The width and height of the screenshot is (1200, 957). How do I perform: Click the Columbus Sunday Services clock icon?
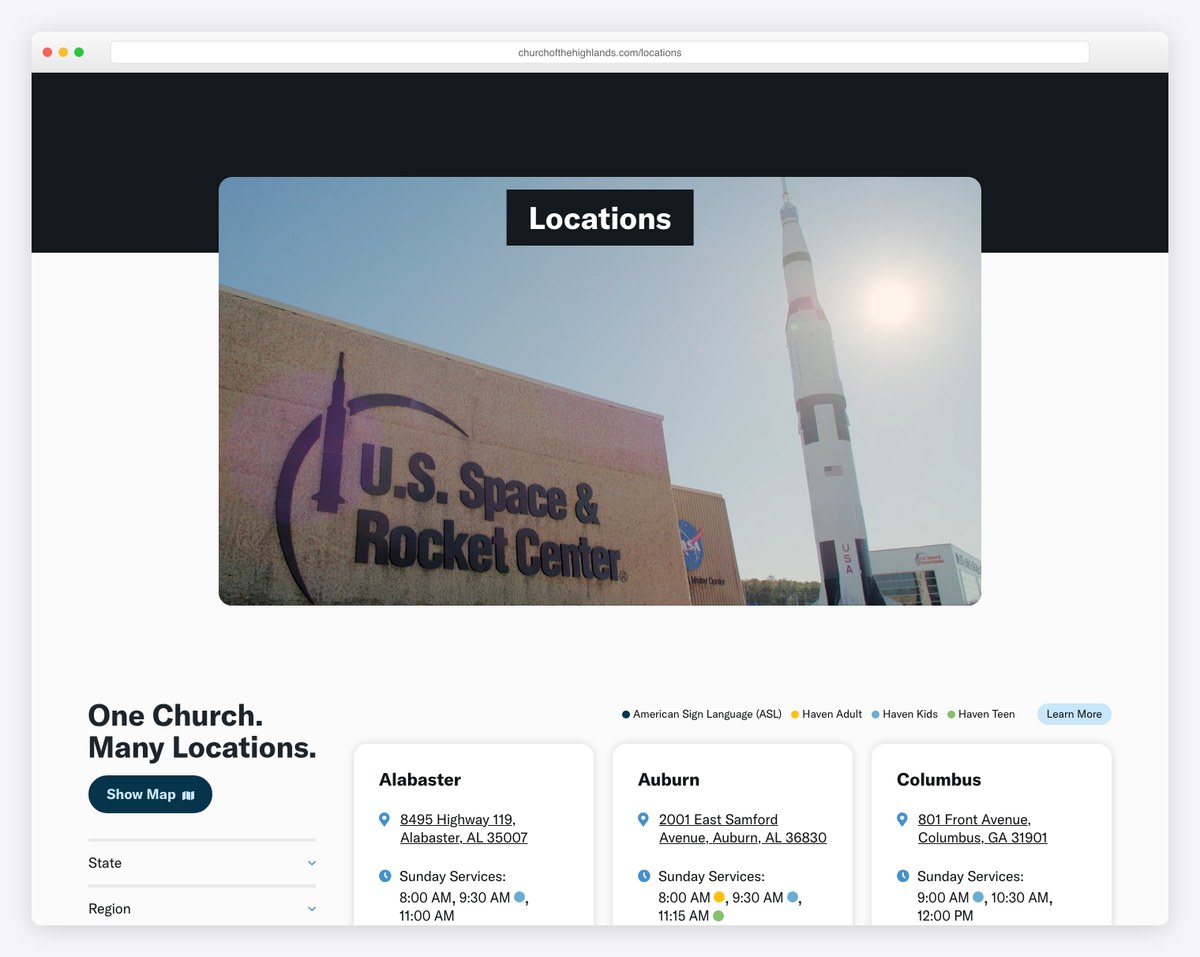[903, 876]
